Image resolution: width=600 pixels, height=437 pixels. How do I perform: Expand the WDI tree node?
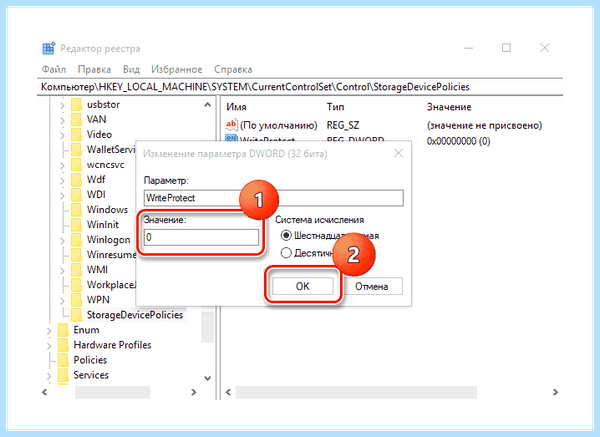(62, 195)
